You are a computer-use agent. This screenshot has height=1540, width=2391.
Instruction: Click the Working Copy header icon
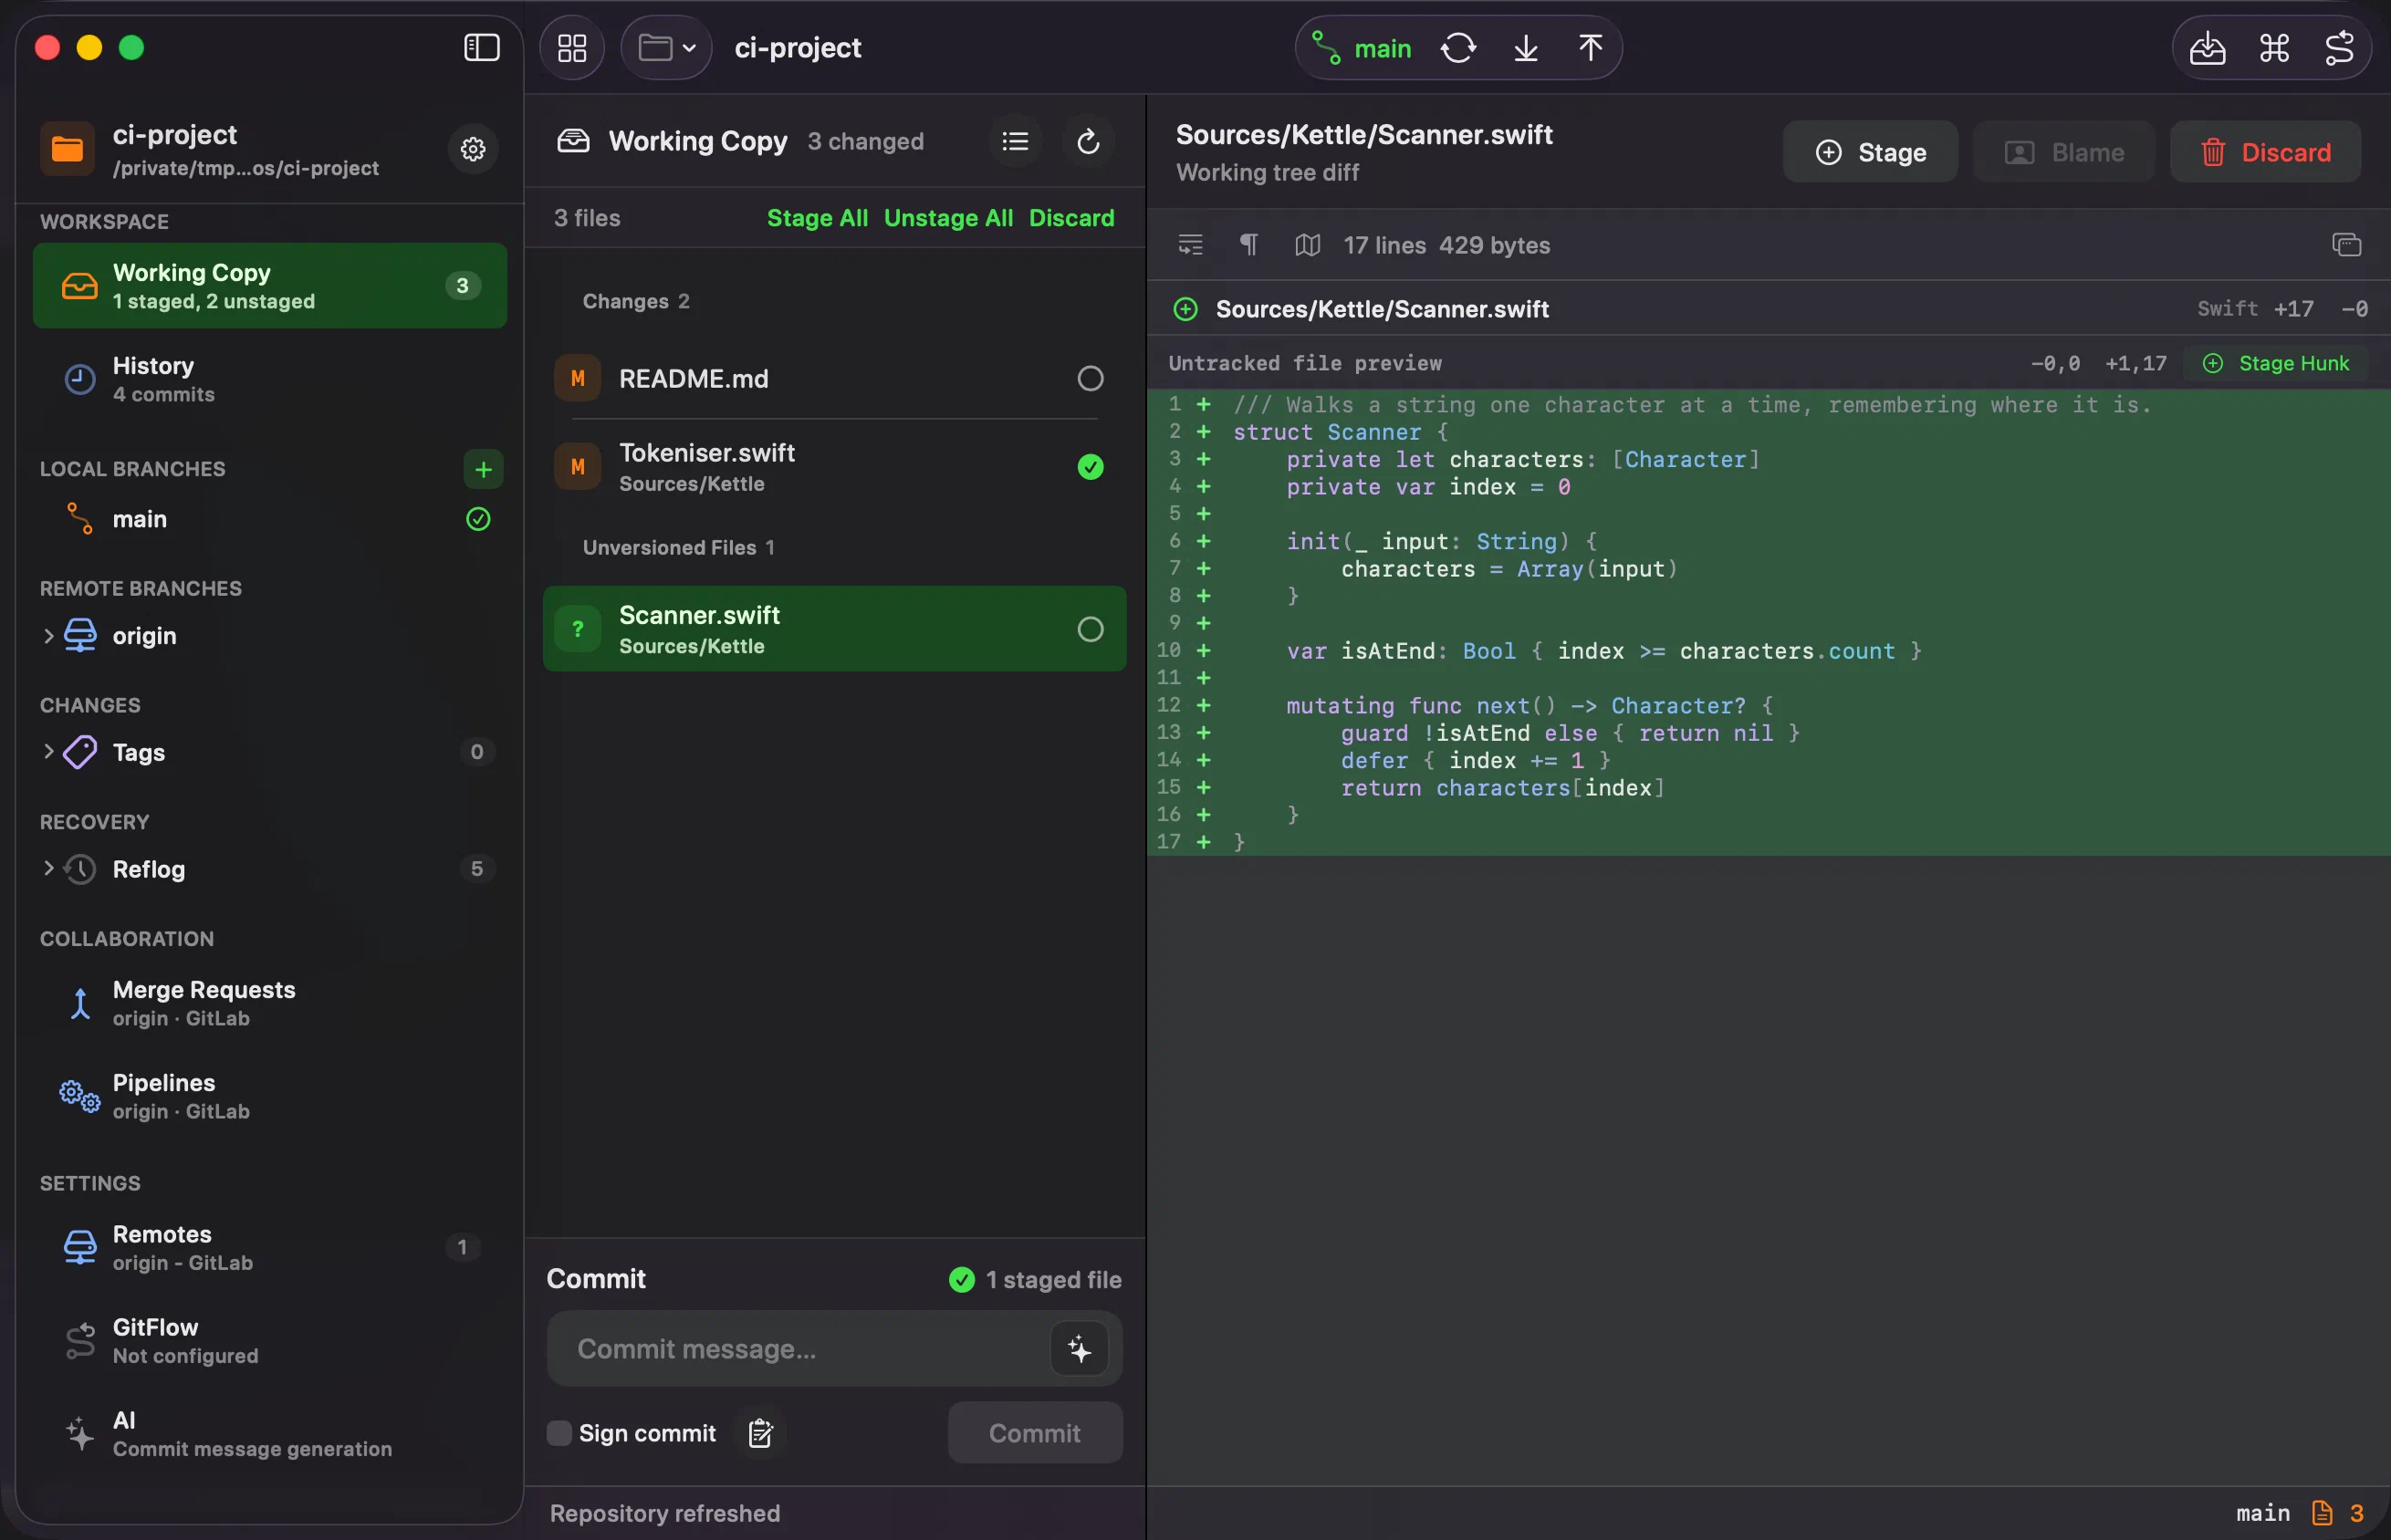(573, 141)
